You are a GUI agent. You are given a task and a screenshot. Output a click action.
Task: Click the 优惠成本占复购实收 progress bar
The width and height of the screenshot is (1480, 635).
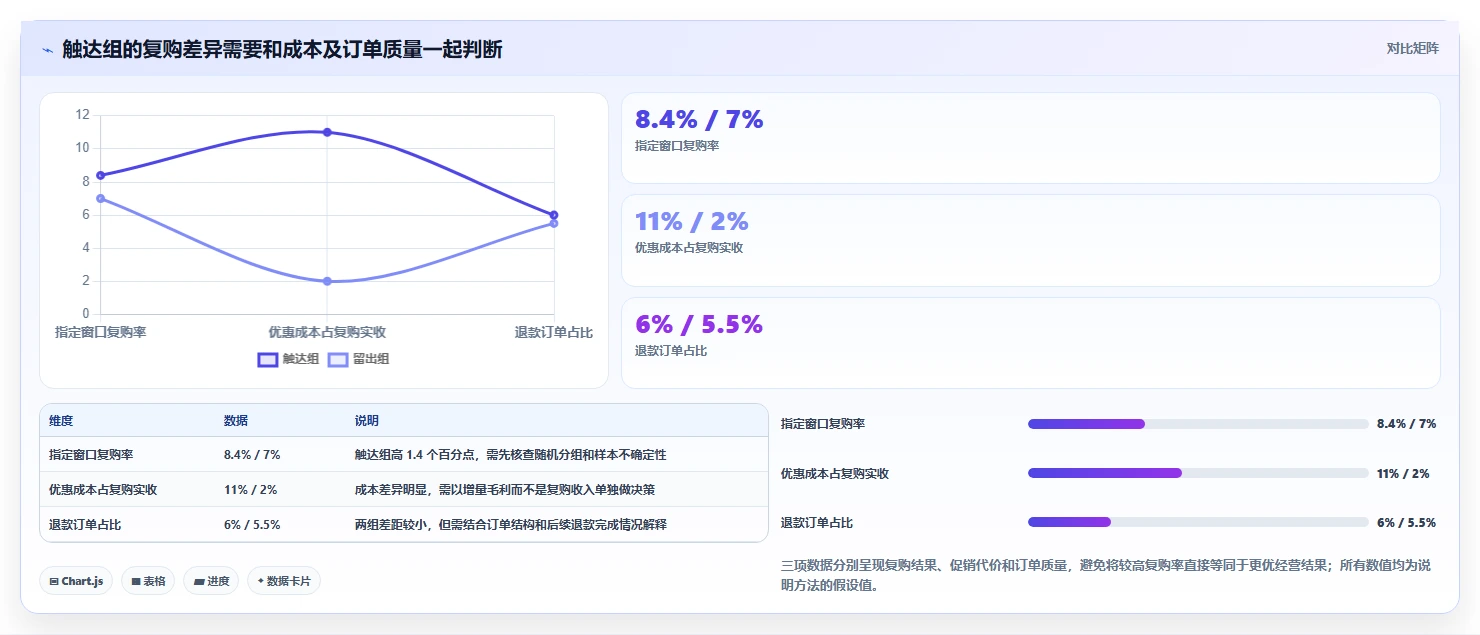pos(1198,473)
